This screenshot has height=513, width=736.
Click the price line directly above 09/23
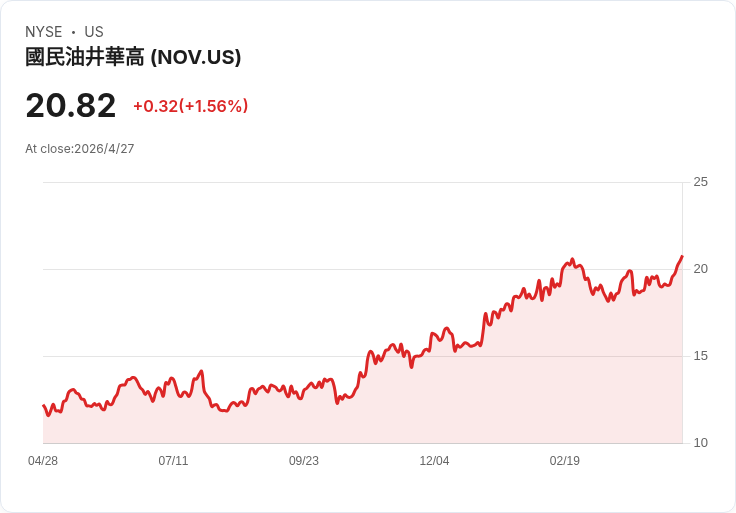click(x=304, y=388)
